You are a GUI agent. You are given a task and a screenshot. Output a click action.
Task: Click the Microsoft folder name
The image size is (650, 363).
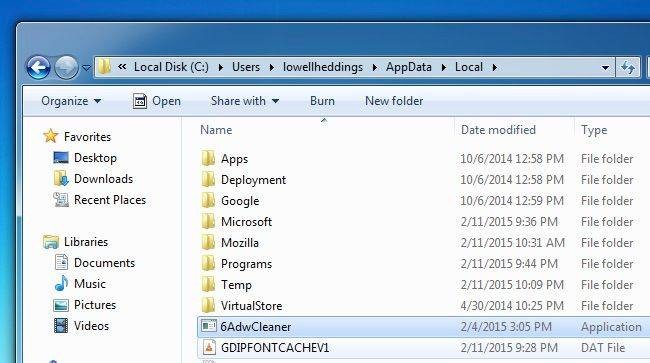coord(246,222)
